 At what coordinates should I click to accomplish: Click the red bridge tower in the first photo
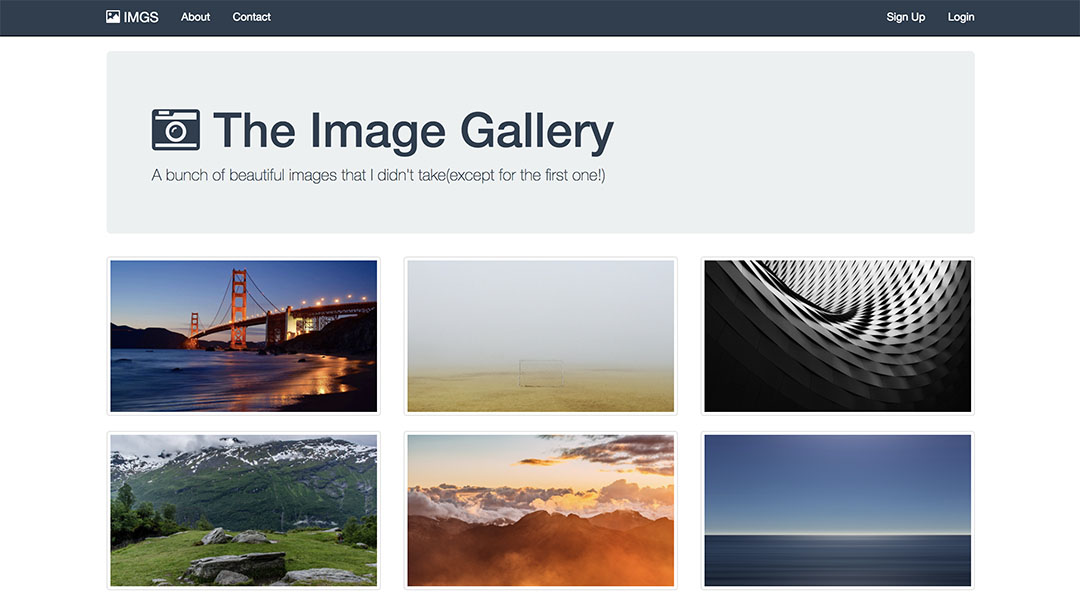pos(238,305)
